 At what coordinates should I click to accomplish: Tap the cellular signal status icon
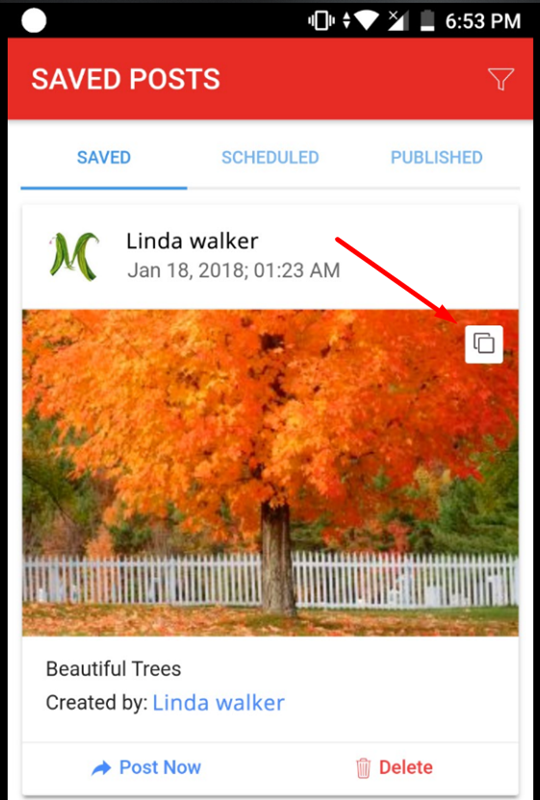click(x=401, y=20)
